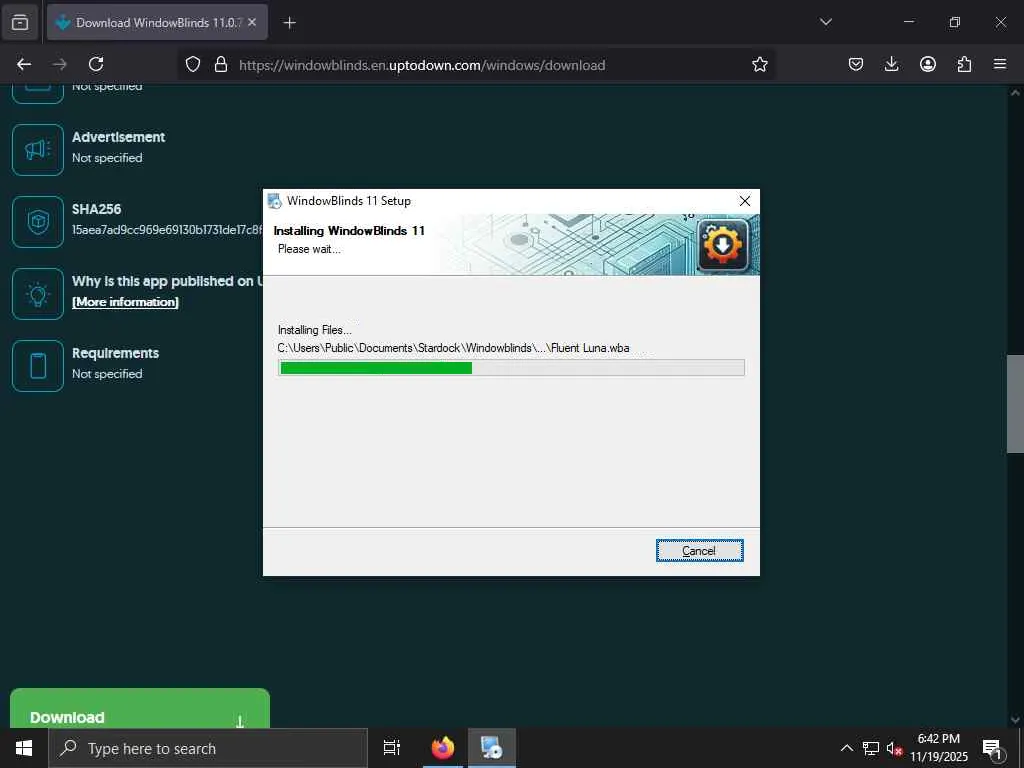Go back to the previous page

(x=24, y=64)
